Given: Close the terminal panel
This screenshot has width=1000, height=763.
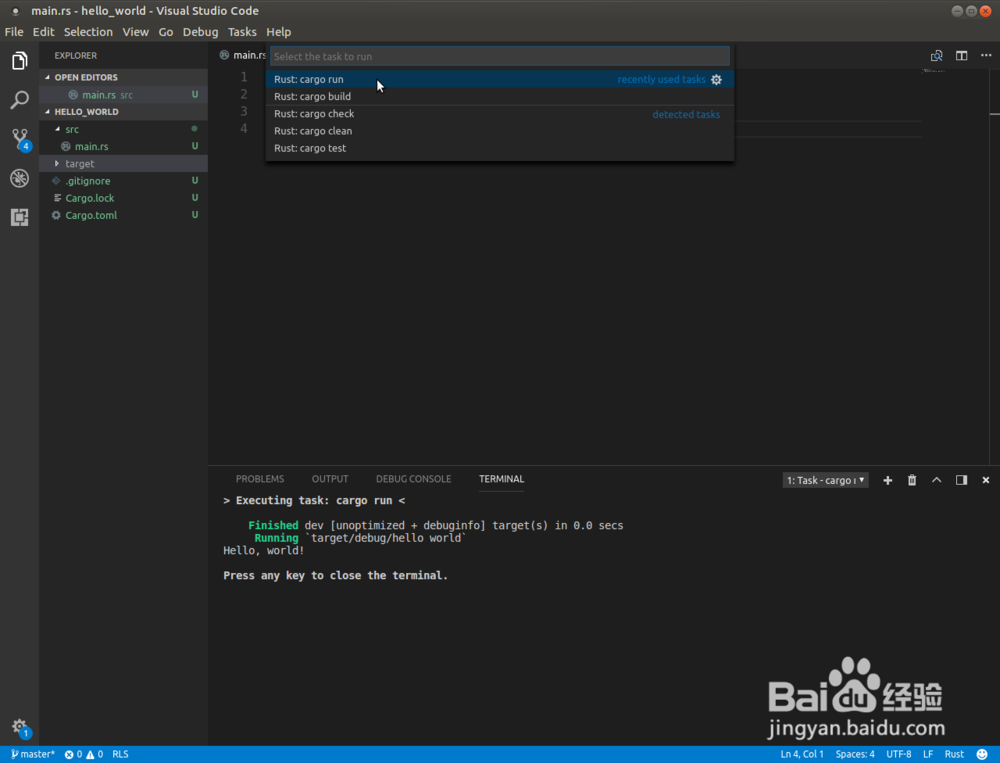Looking at the screenshot, I should pyautogui.click(x=985, y=480).
